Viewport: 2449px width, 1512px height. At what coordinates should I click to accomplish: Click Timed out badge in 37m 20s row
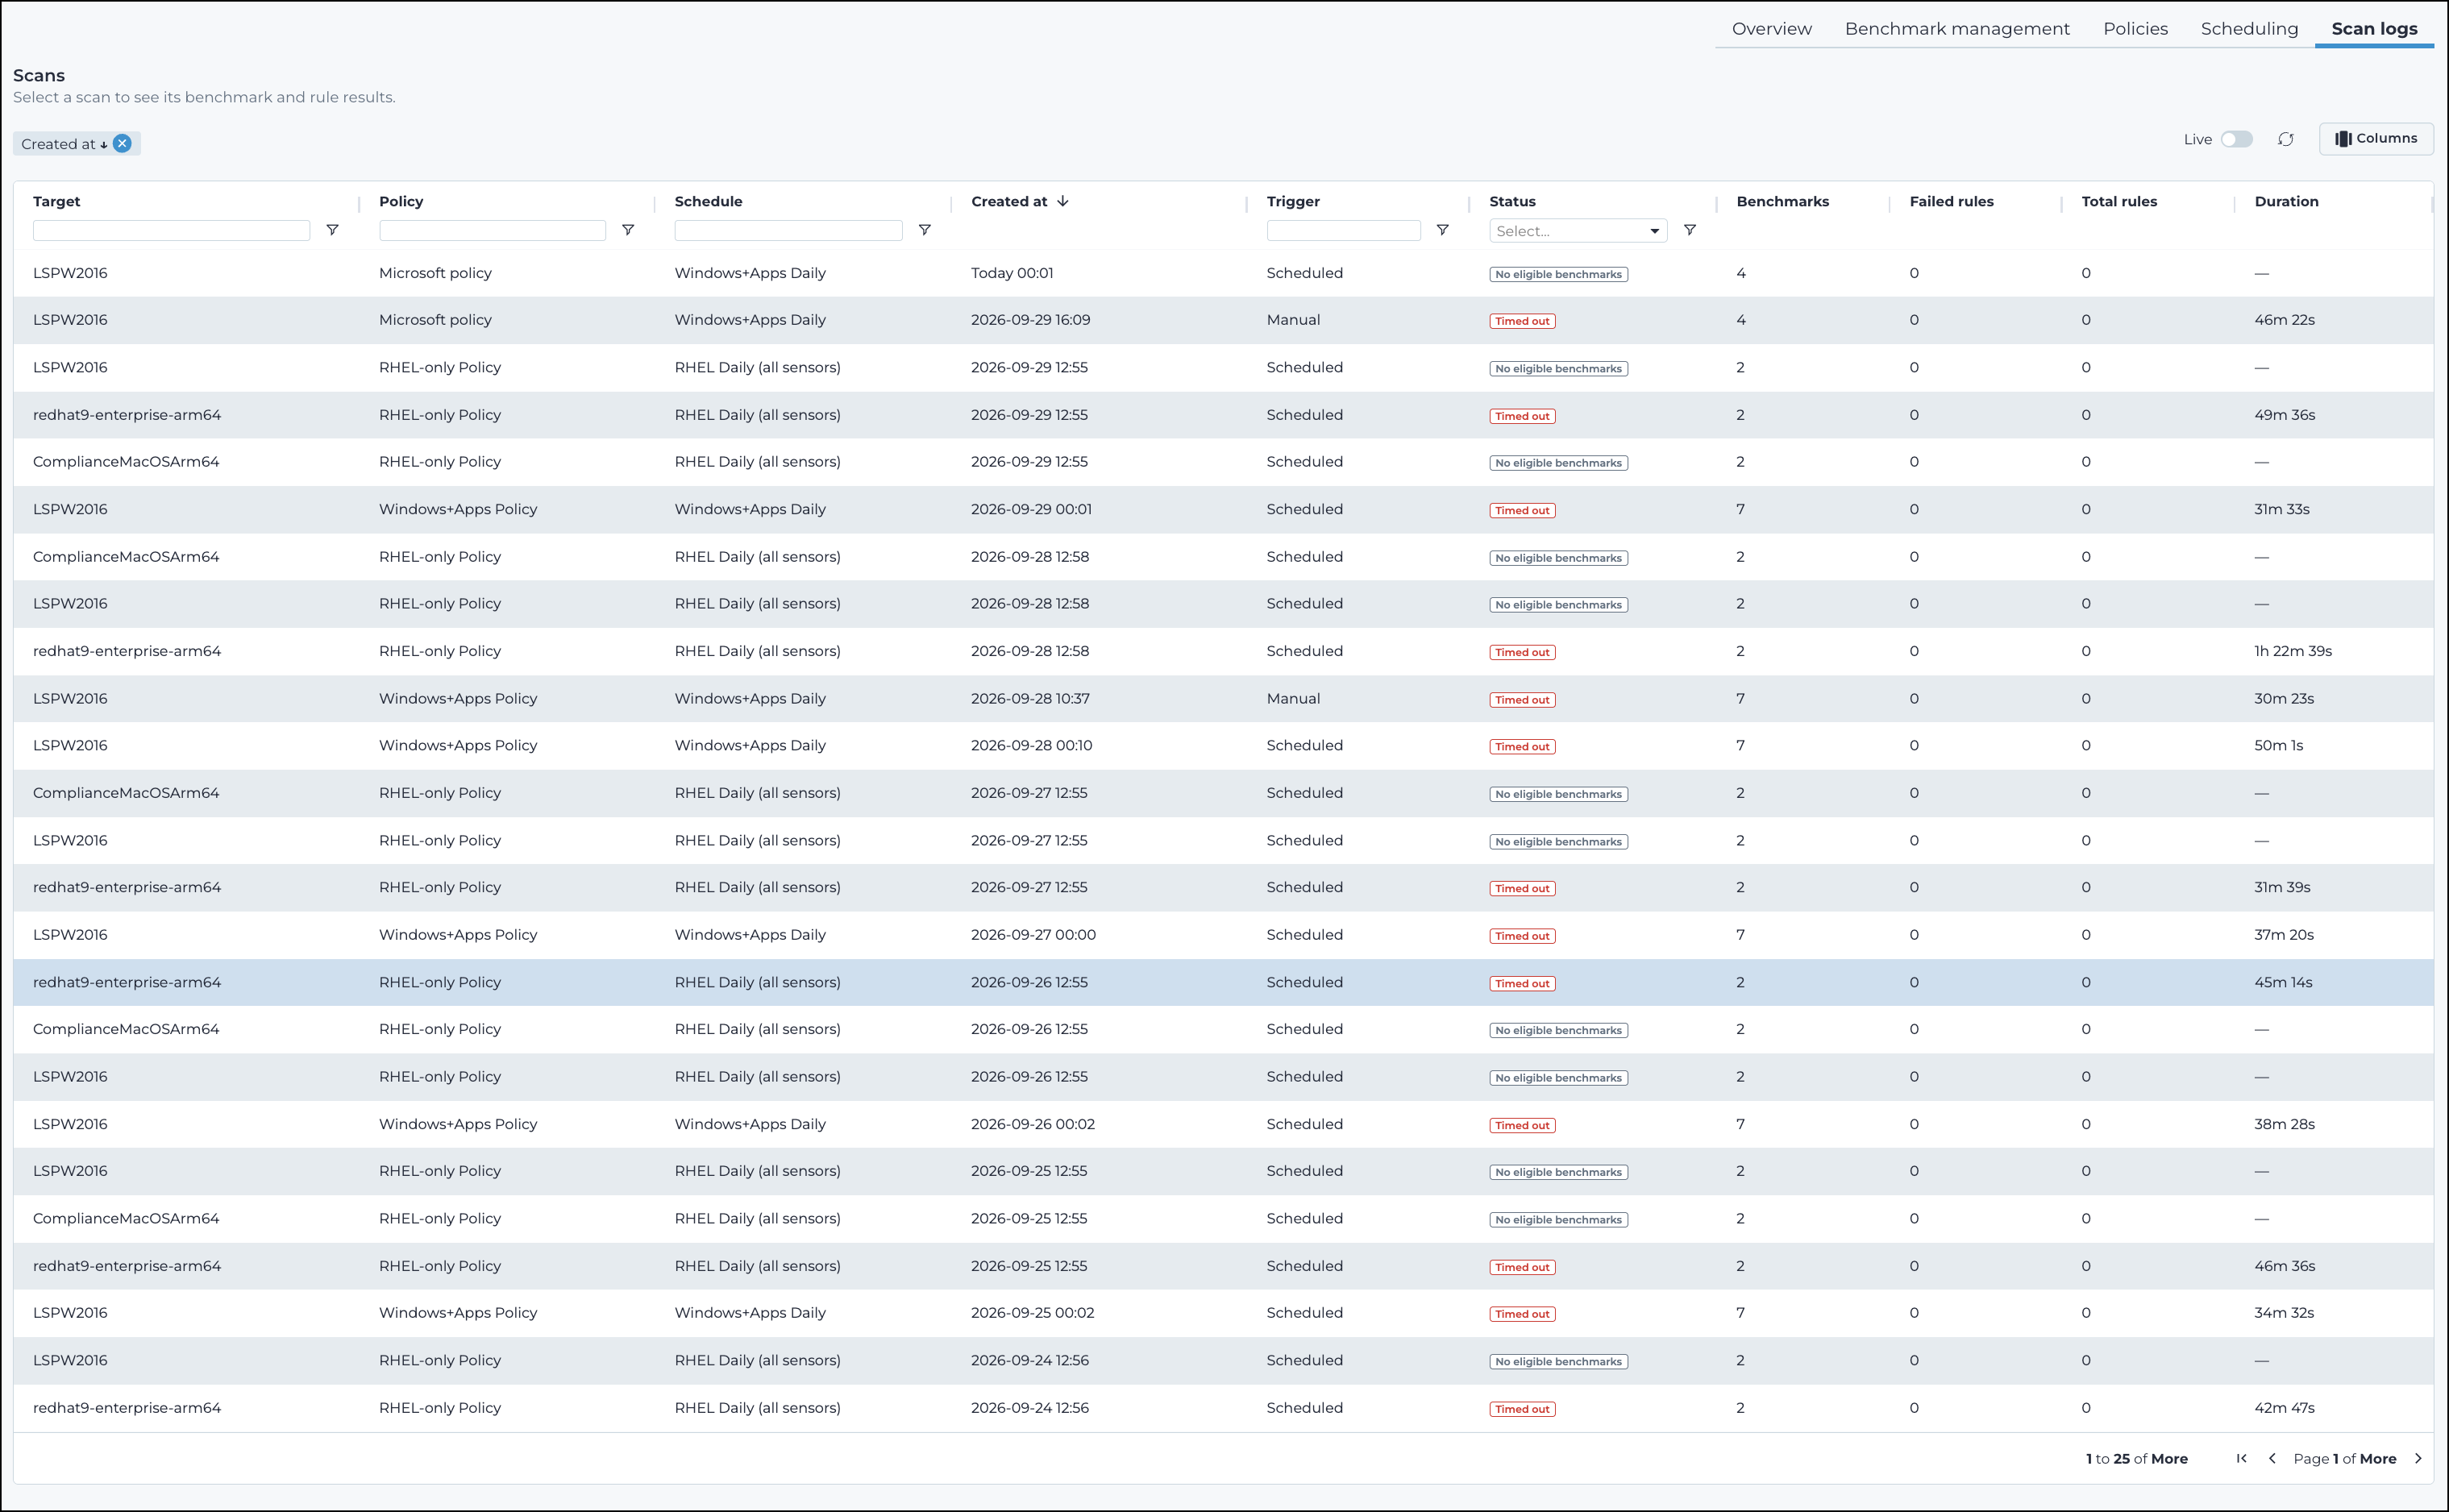point(1522,936)
